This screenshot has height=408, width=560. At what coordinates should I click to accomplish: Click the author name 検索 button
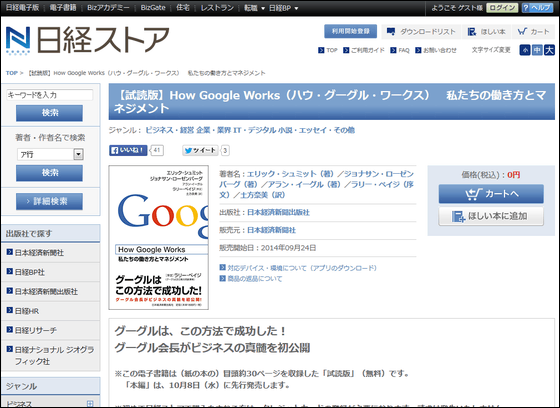(49, 173)
